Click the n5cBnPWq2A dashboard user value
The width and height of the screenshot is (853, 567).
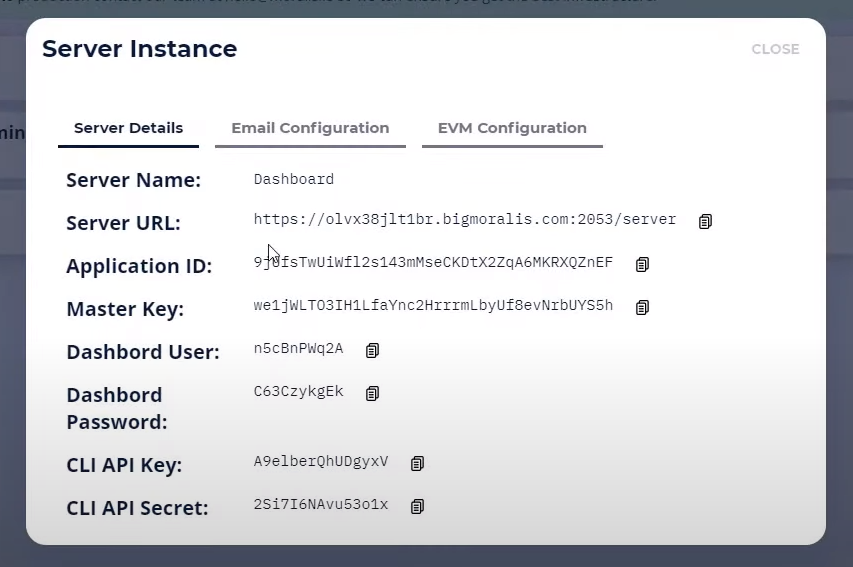point(298,348)
